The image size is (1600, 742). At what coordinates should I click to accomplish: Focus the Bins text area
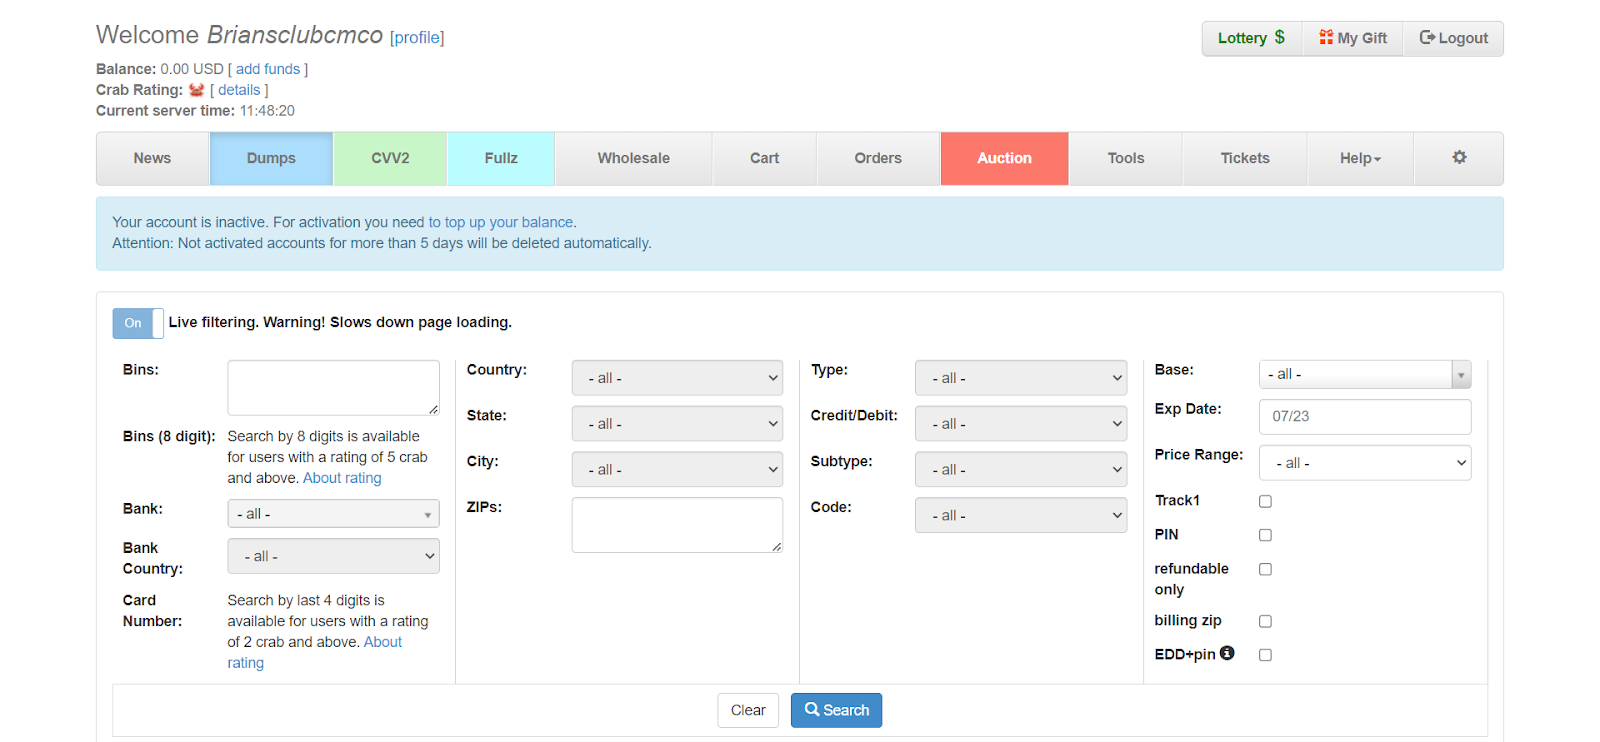[x=333, y=388]
